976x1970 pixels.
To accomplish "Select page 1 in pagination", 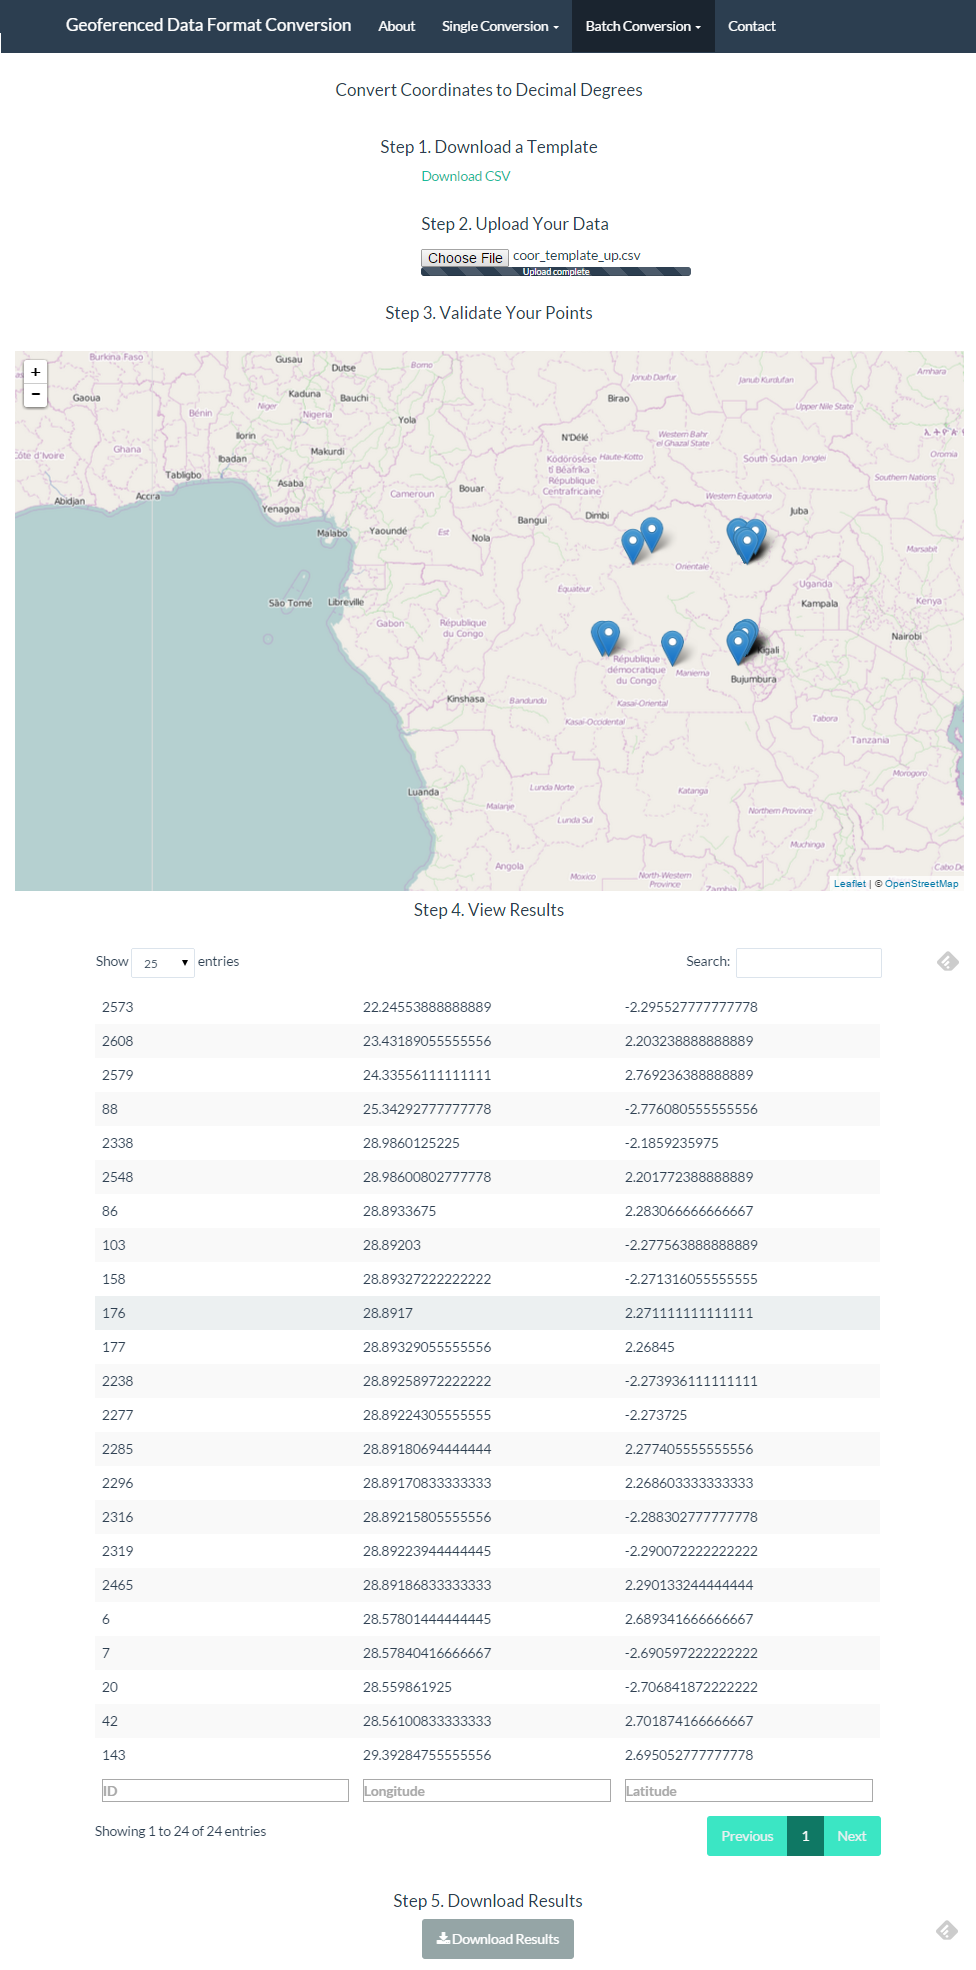I will click(x=805, y=1836).
